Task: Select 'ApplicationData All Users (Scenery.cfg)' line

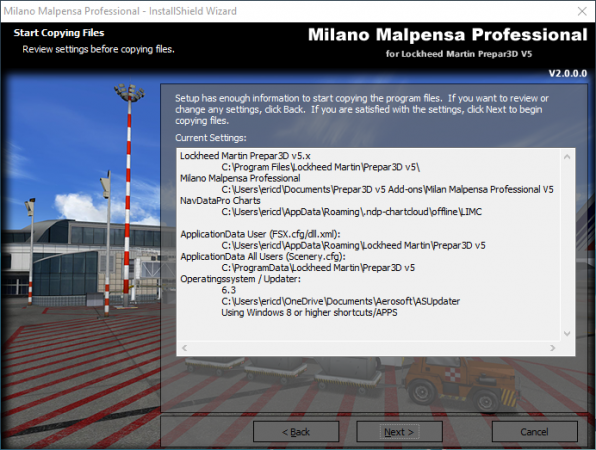Action: 263,257
